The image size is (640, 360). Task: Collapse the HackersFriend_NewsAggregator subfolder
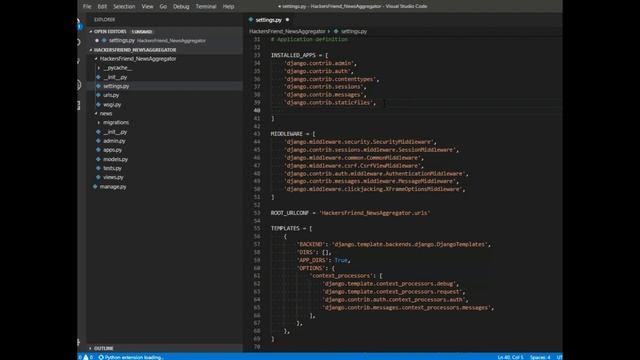96,59
